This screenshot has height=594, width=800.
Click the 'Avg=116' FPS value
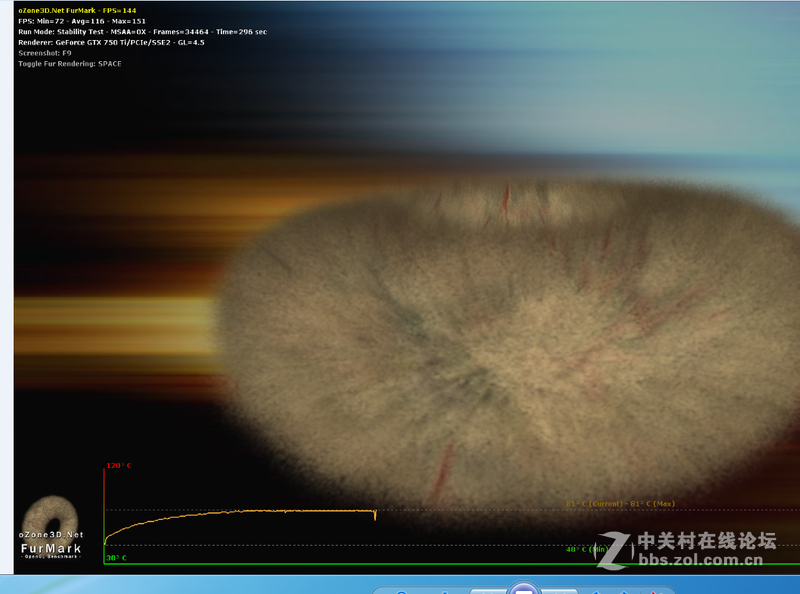coord(88,21)
